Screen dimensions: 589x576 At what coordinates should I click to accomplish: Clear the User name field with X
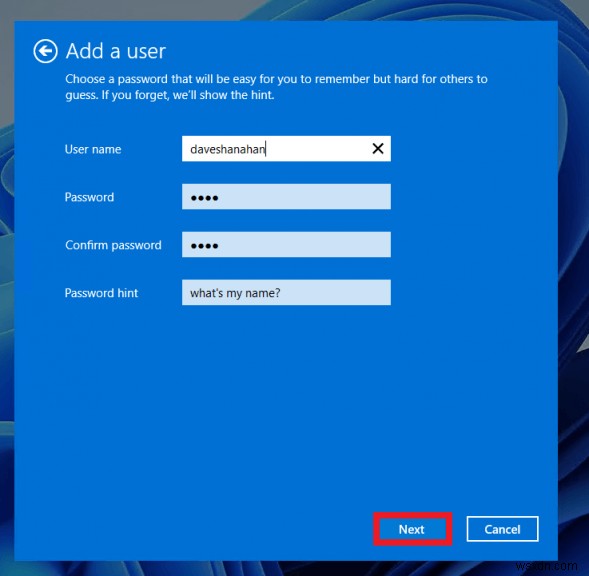[378, 149]
